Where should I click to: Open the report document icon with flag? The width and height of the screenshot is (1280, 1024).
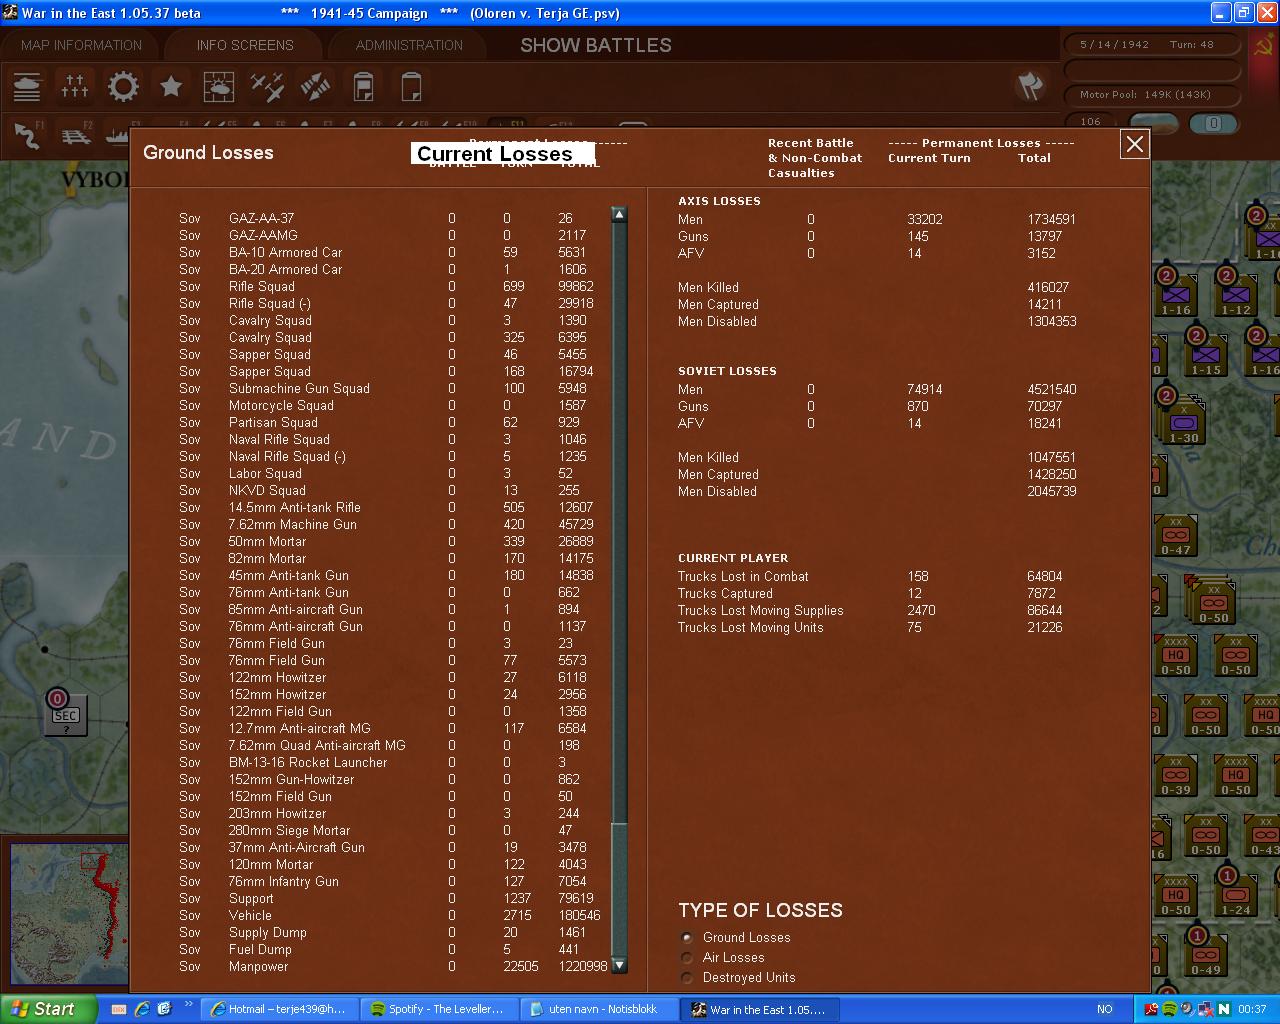363,87
